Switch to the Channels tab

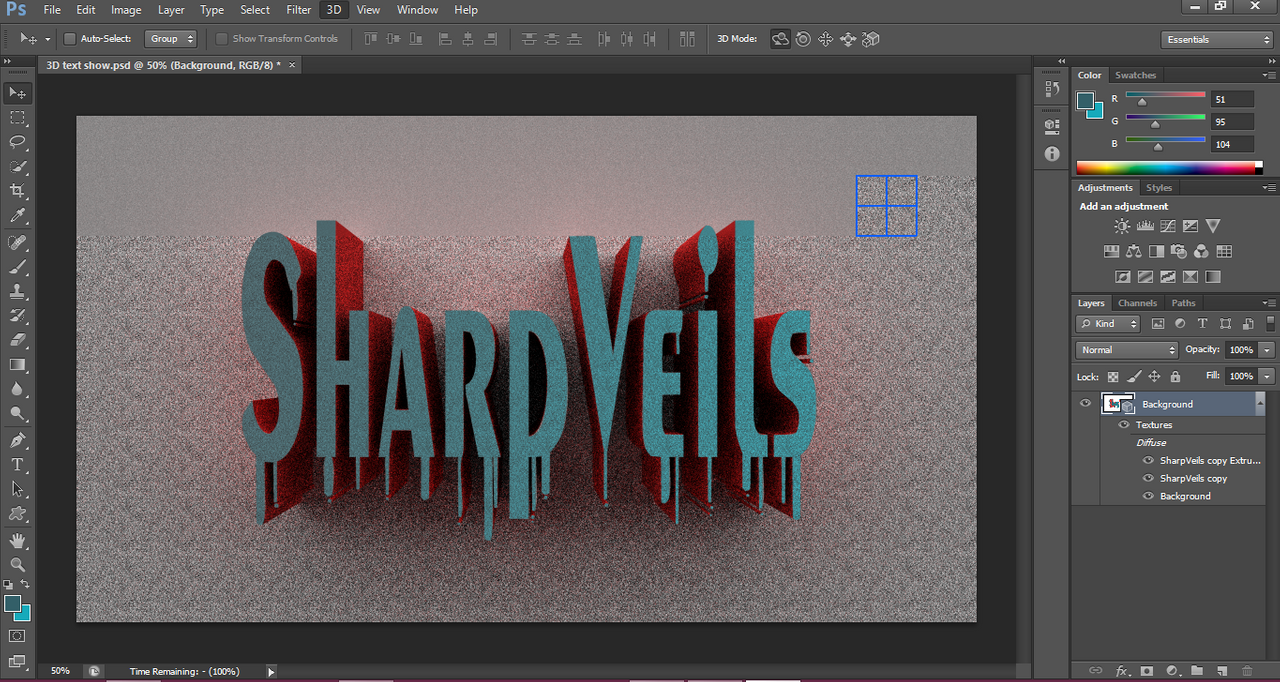[x=1137, y=303]
